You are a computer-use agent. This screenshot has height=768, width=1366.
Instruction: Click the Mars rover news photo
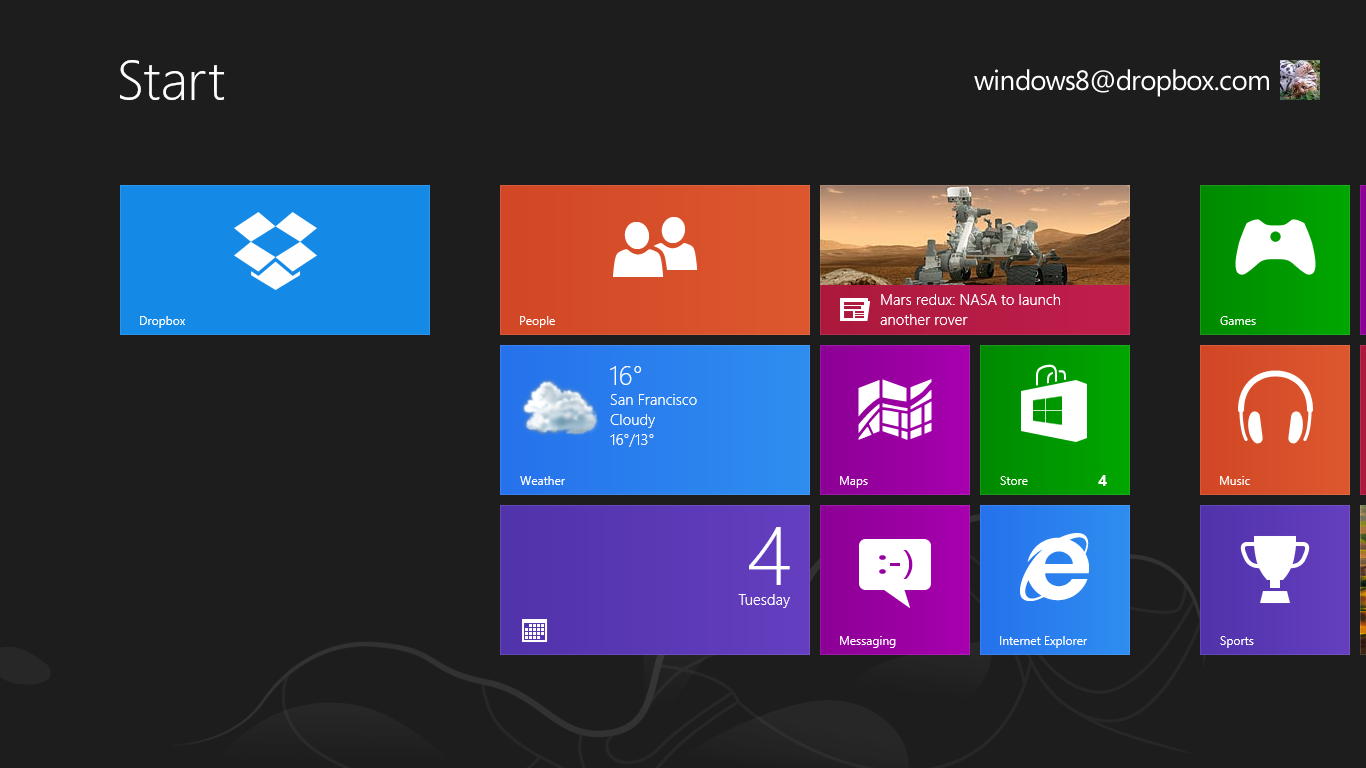tap(975, 235)
